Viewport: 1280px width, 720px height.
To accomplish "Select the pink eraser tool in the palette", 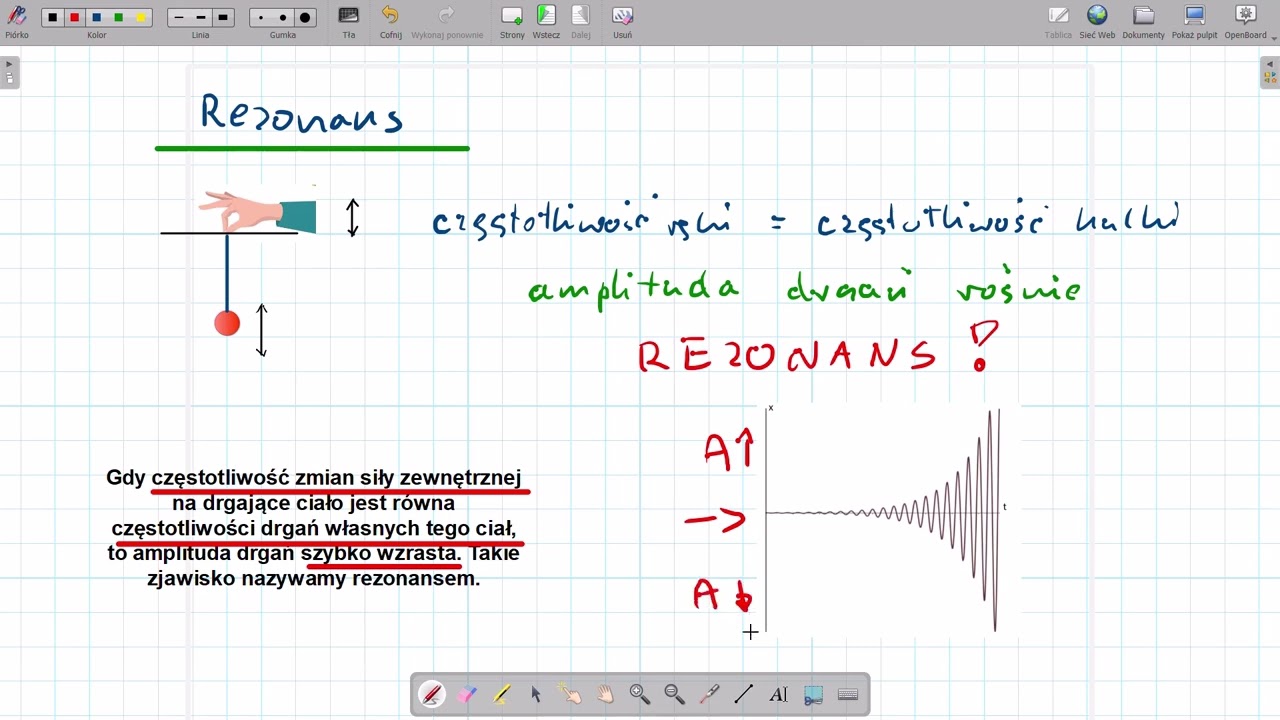I will (x=467, y=695).
